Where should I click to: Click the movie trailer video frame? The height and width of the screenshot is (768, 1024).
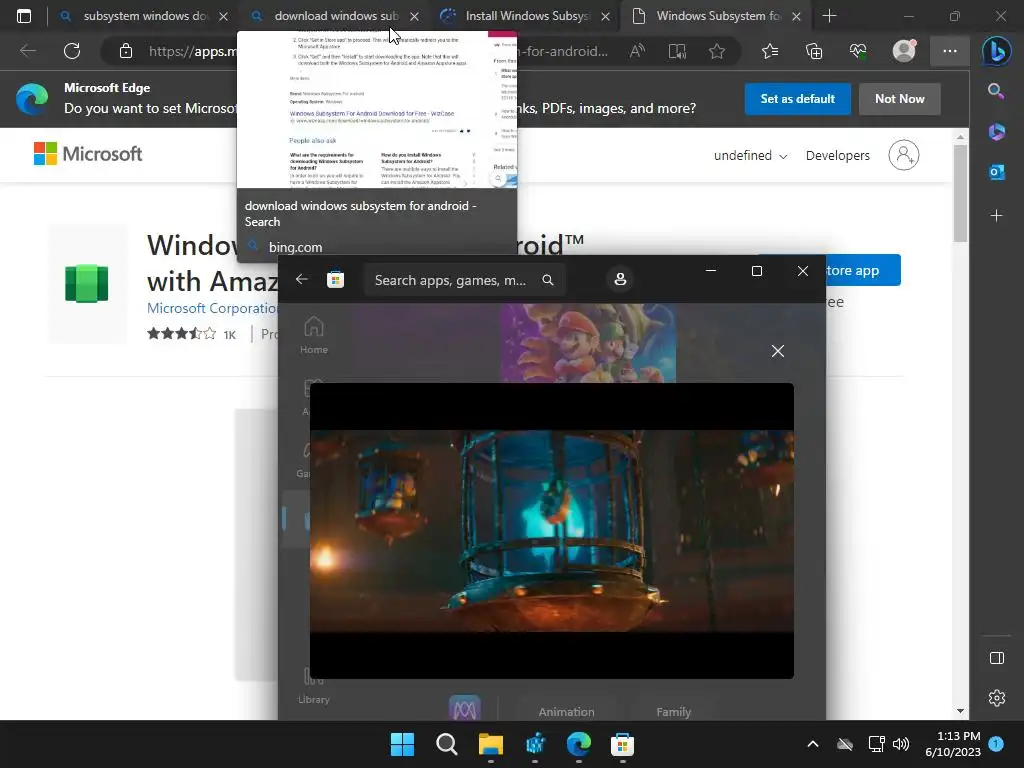coord(552,530)
